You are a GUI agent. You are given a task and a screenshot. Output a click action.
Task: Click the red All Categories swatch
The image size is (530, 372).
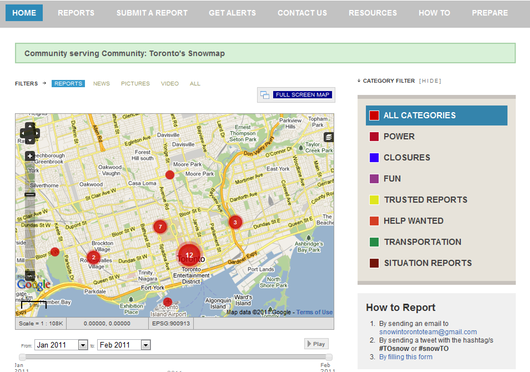[374, 115]
